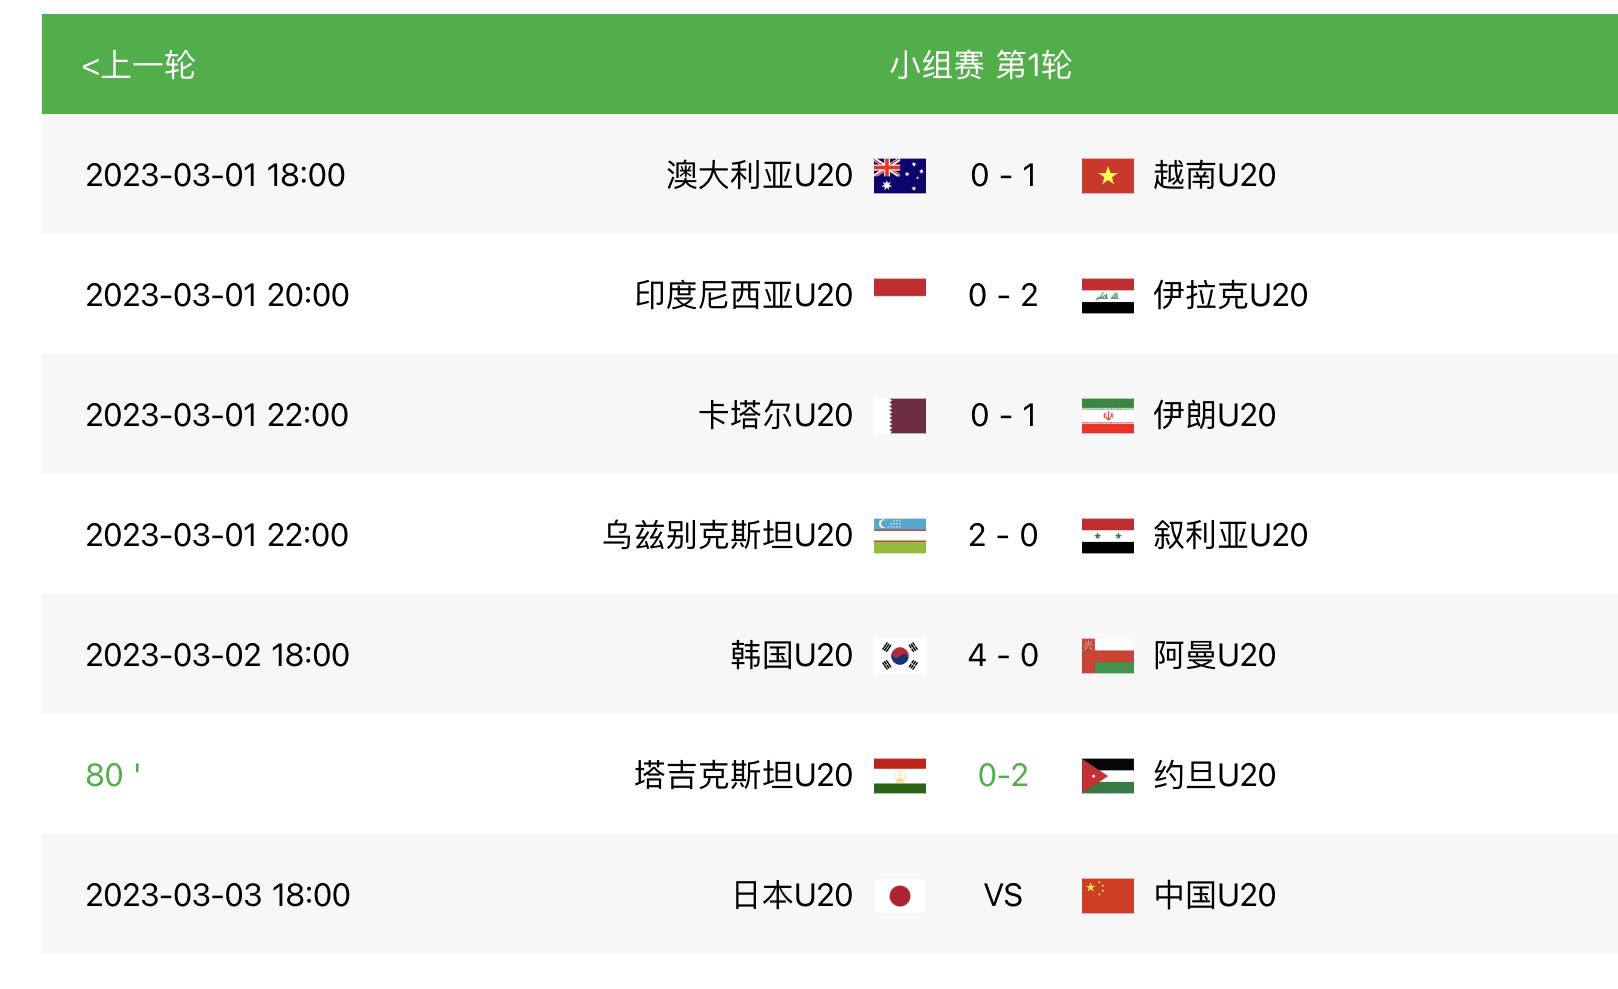Click the live 80' match minute indicator
1618x989 pixels.
[x=112, y=776]
